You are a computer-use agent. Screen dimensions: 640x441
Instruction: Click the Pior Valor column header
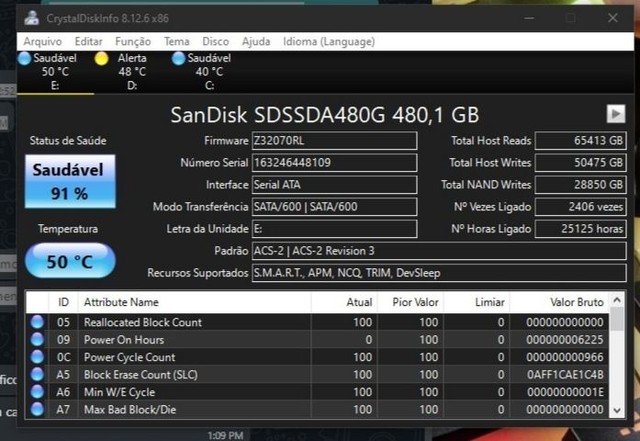pyautogui.click(x=411, y=302)
